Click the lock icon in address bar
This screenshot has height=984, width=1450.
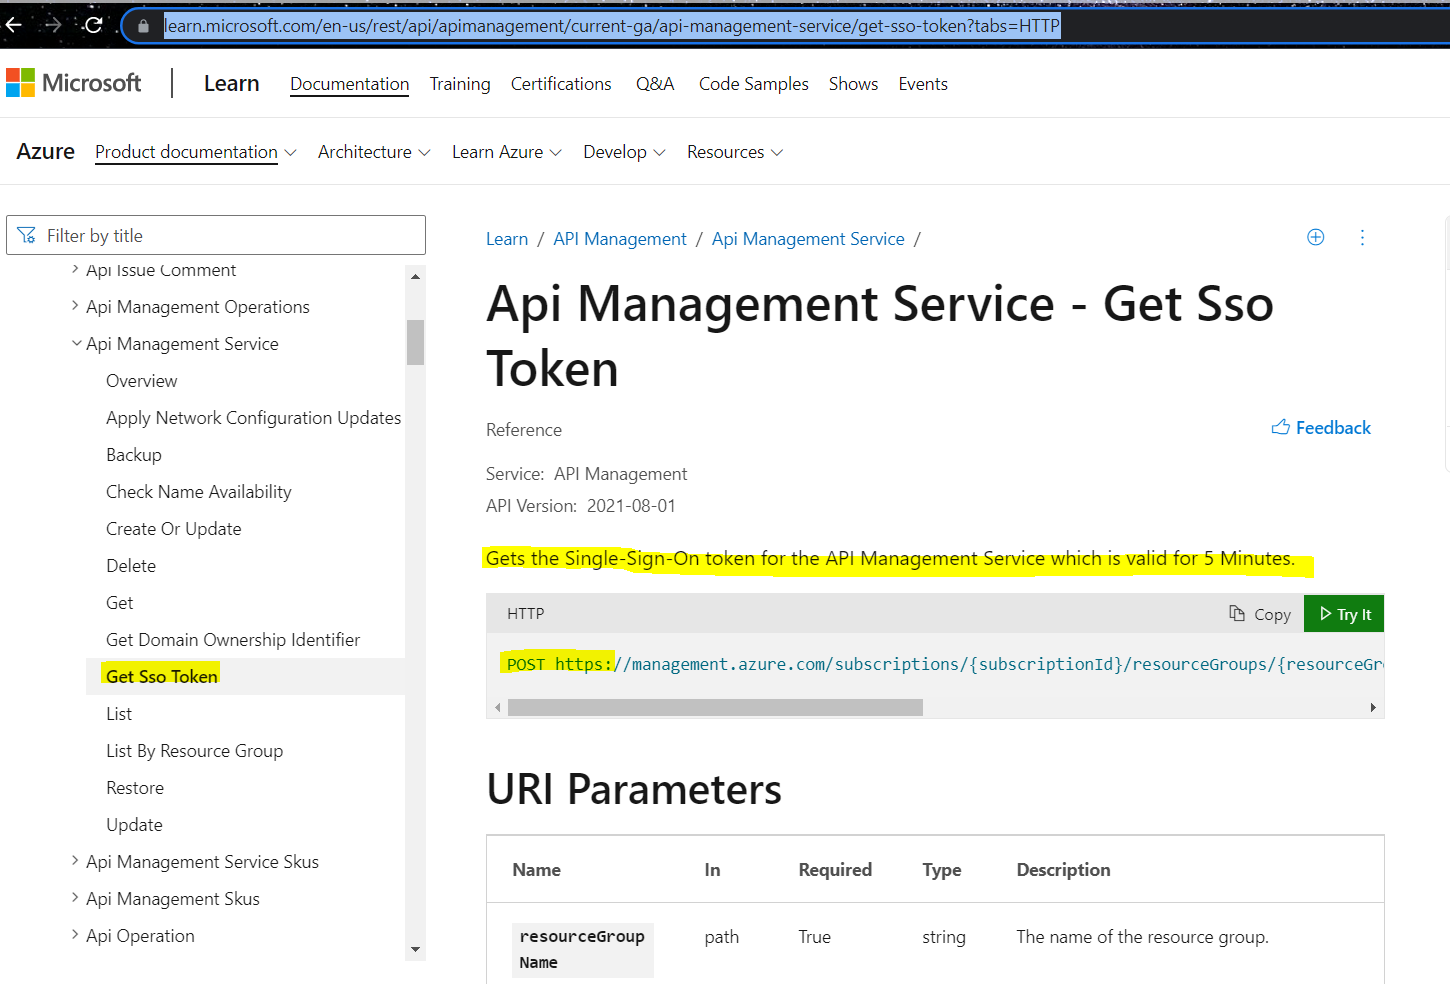pyautogui.click(x=143, y=26)
